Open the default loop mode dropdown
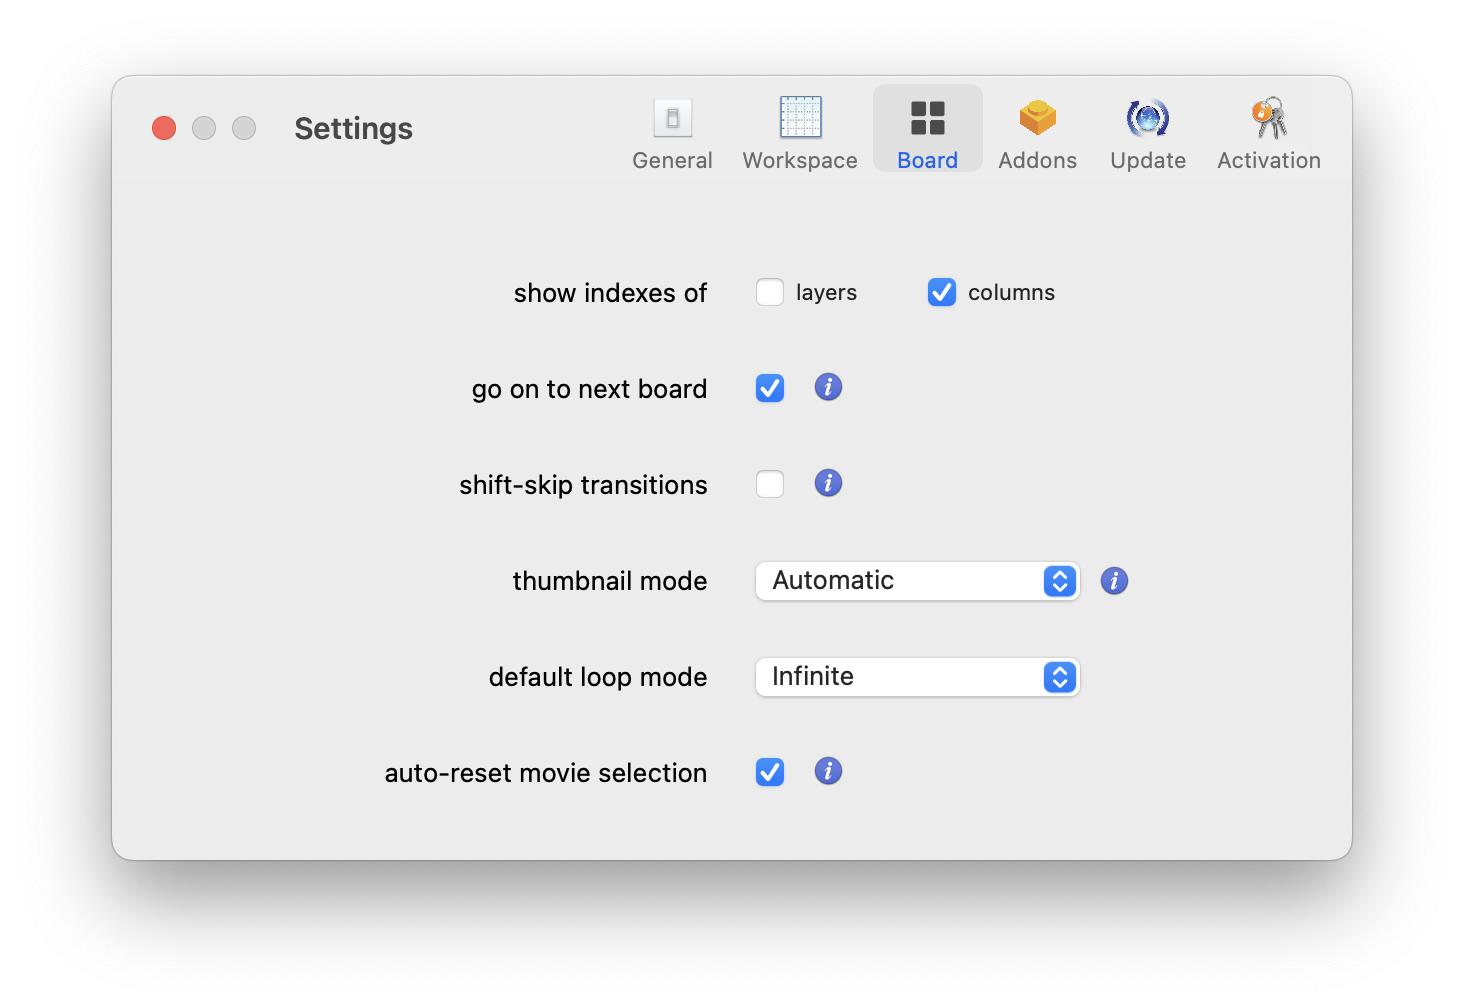This screenshot has height=1008, width=1464. click(x=916, y=677)
